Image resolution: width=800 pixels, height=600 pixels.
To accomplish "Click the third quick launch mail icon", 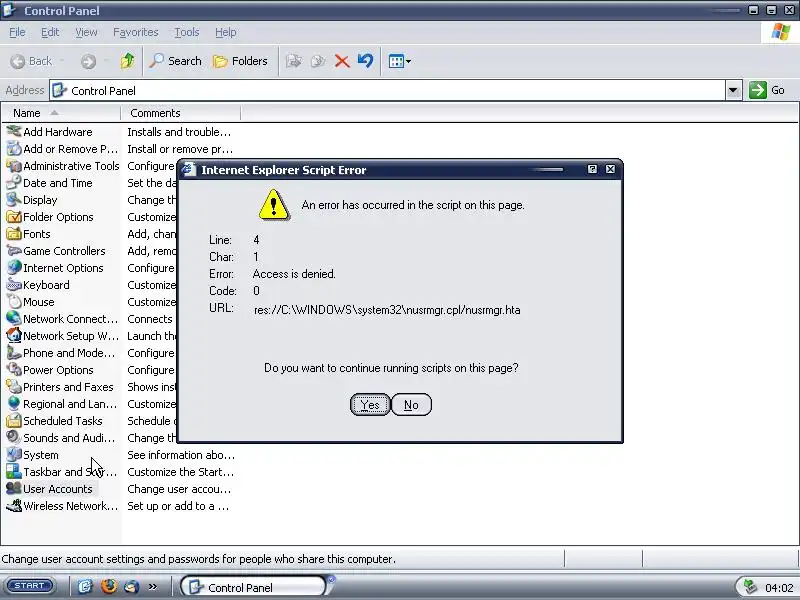I will (x=132, y=587).
